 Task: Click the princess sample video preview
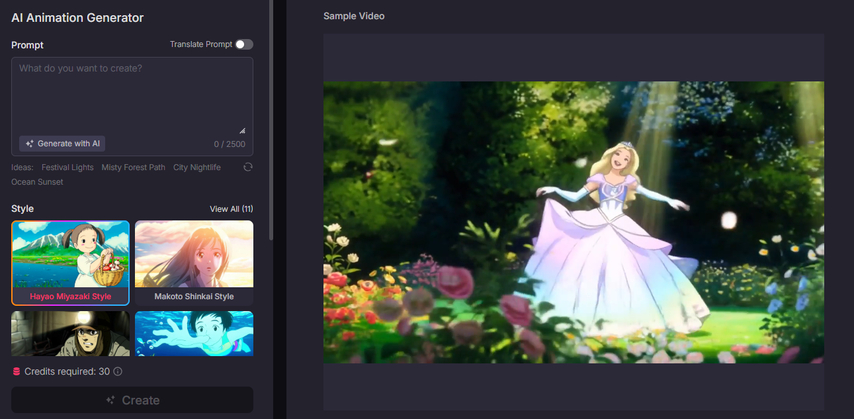pos(573,222)
